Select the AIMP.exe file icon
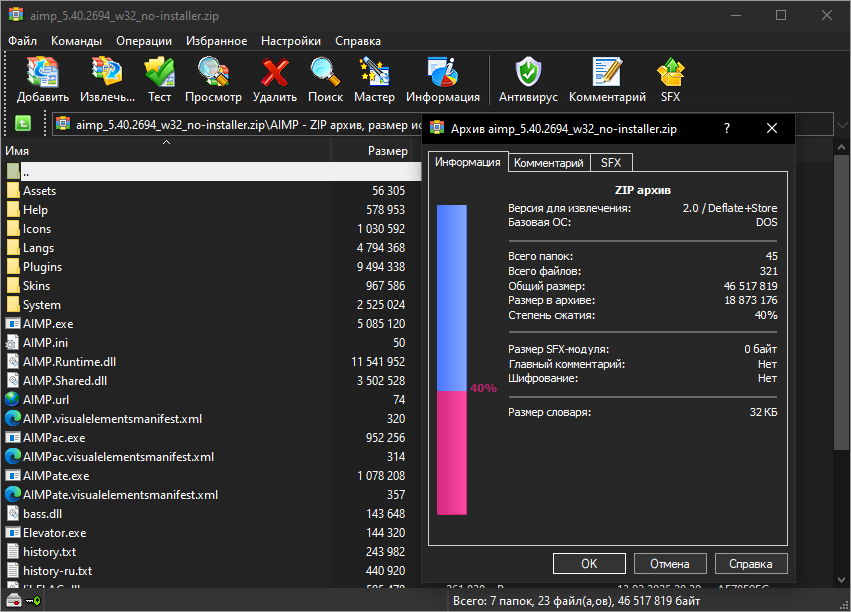Viewport: 851px width, 612px height. (13, 323)
